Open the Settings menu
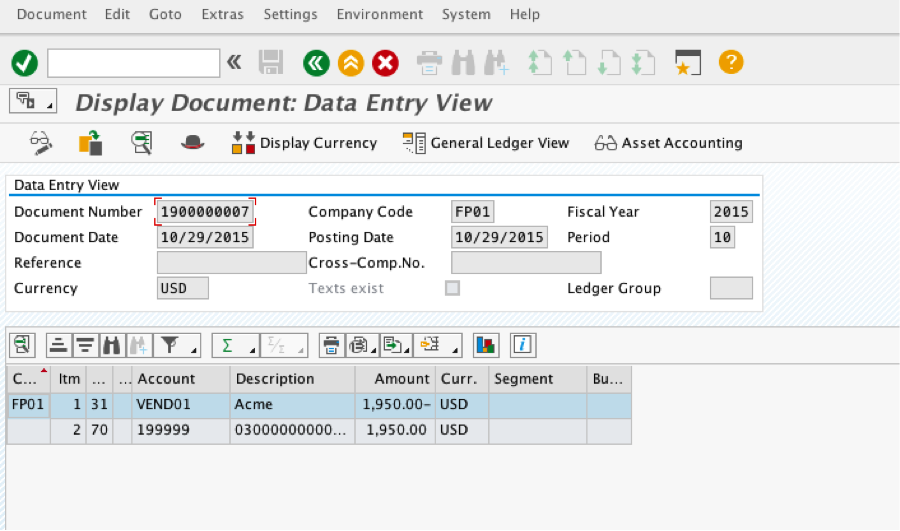The image size is (900, 531). 290,14
